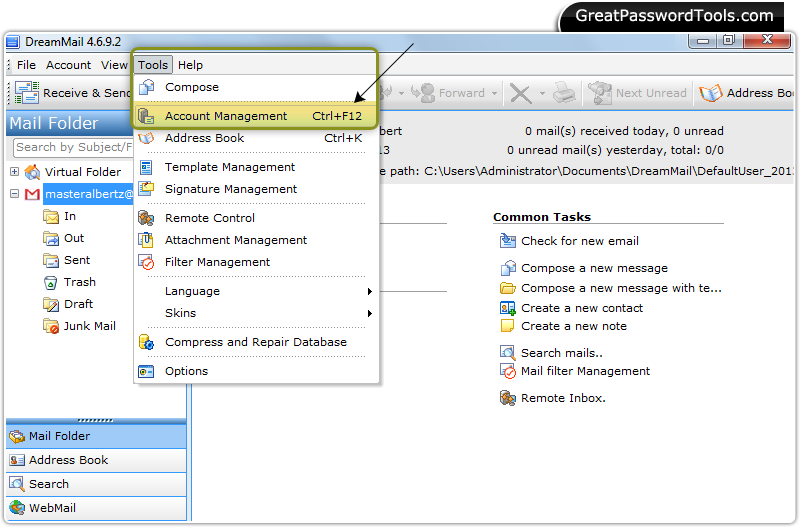Click the Remote Inbox task
Screen dimensions: 800x527
[563, 398]
